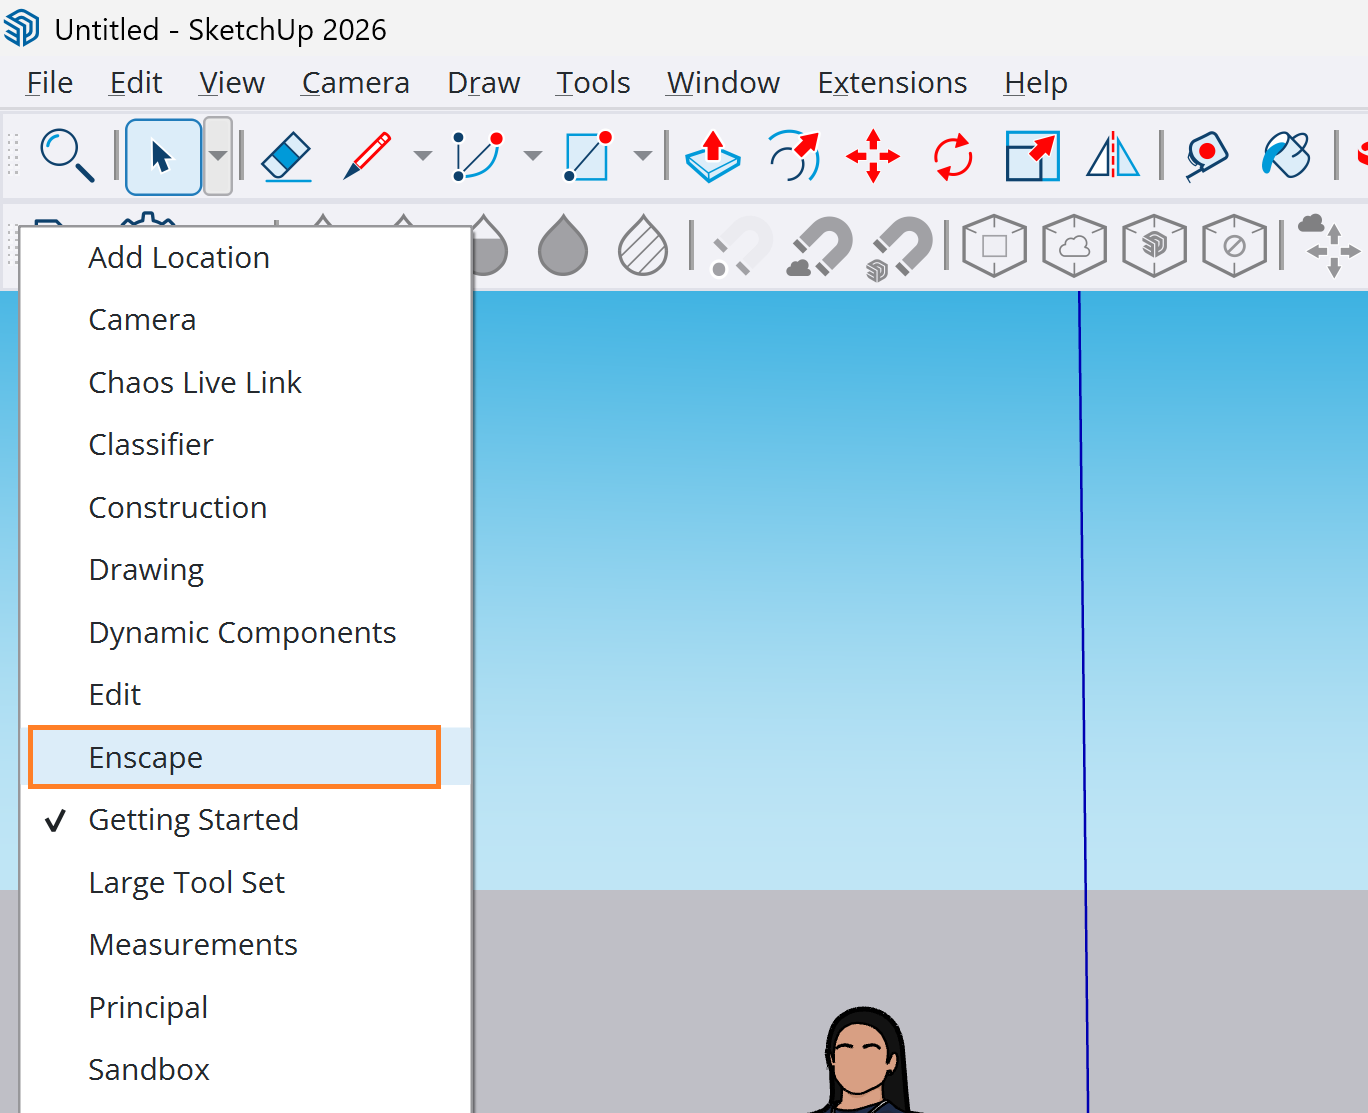Turn on the Chaos Live Link toolbar
Viewport: 1368px width, 1113px height.
[245, 383]
